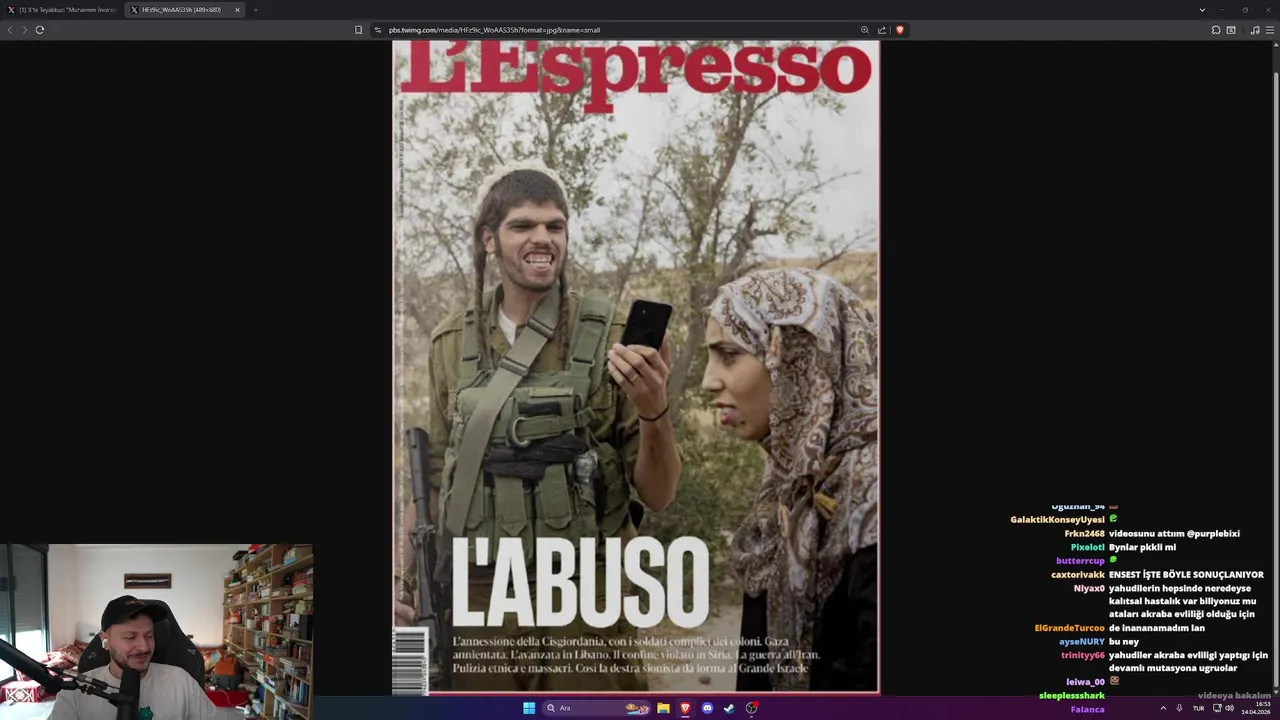Open Discord from the taskbar

pos(707,708)
